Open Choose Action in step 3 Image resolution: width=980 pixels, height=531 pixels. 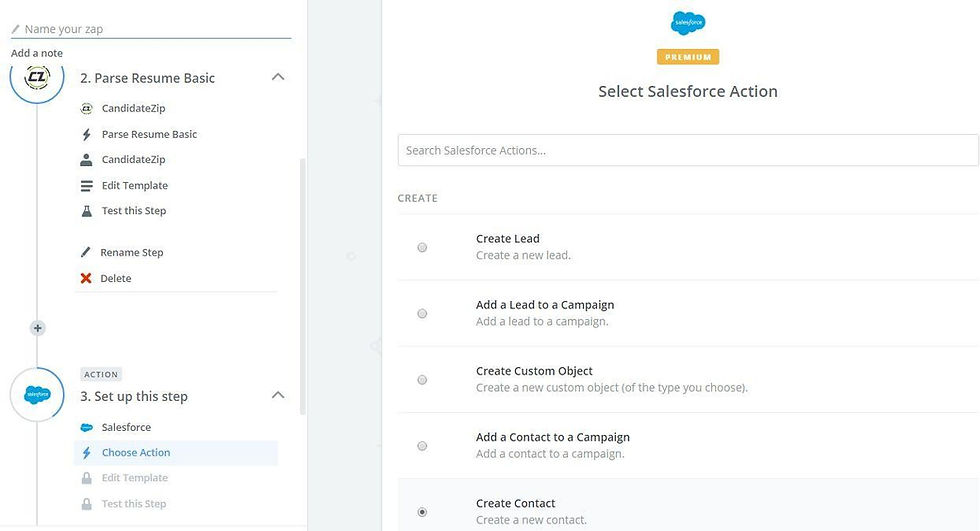tap(176, 453)
